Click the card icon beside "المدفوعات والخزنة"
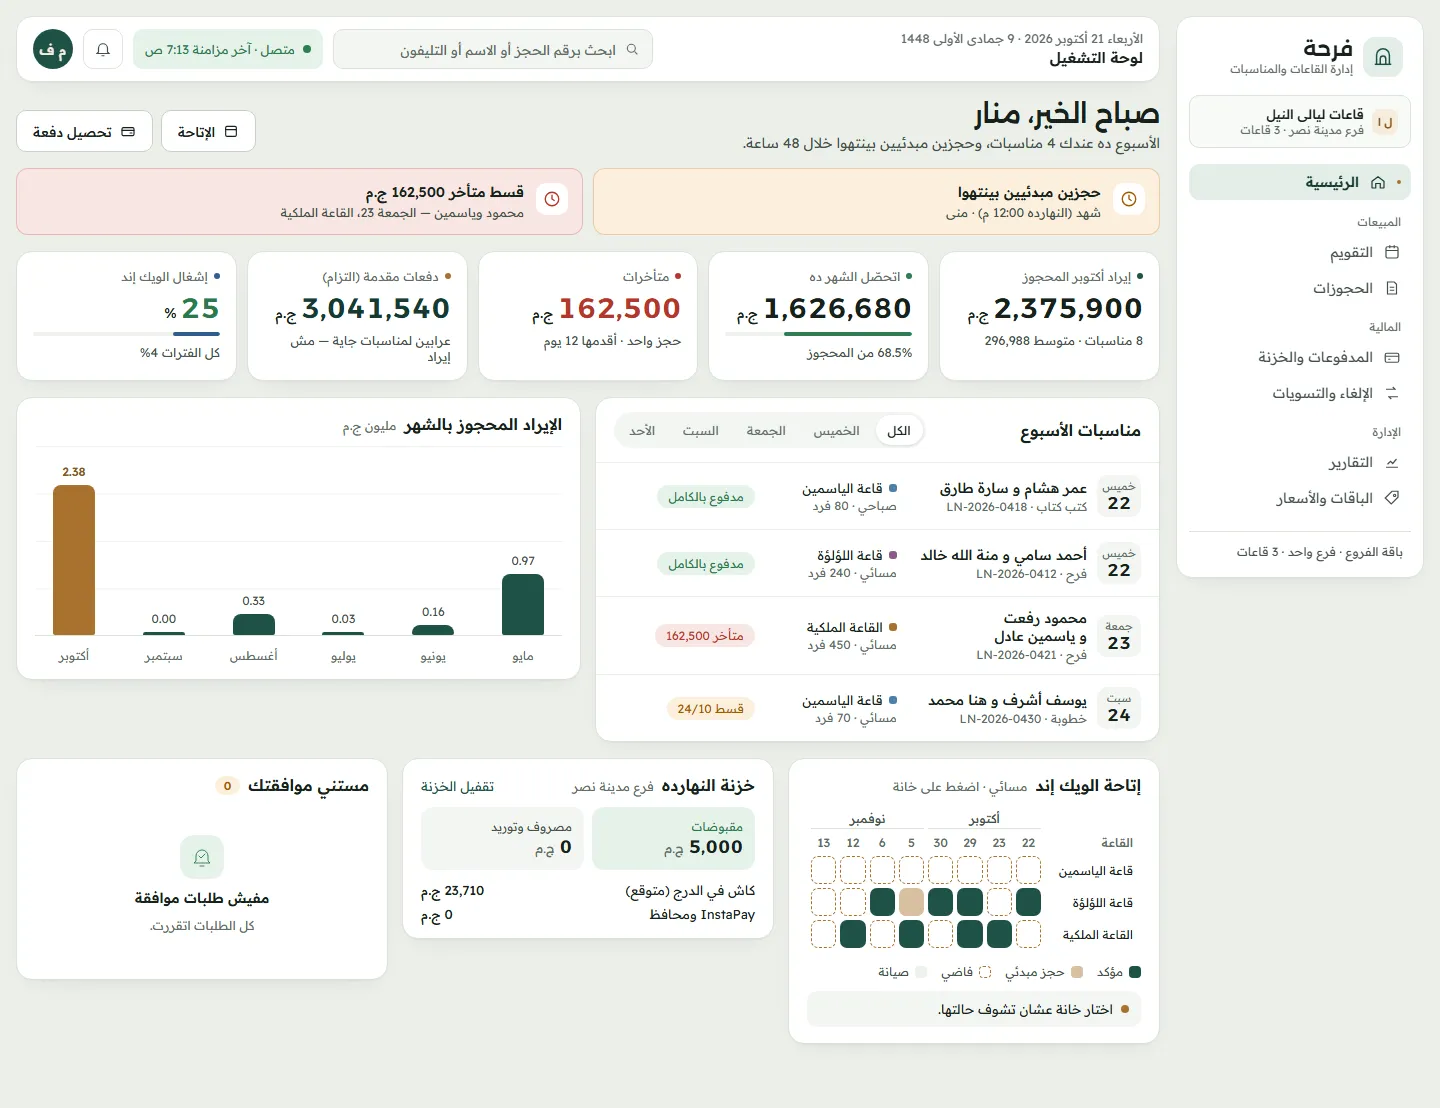The image size is (1440, 1108). pyautogui.click(x=1392, y=358)
